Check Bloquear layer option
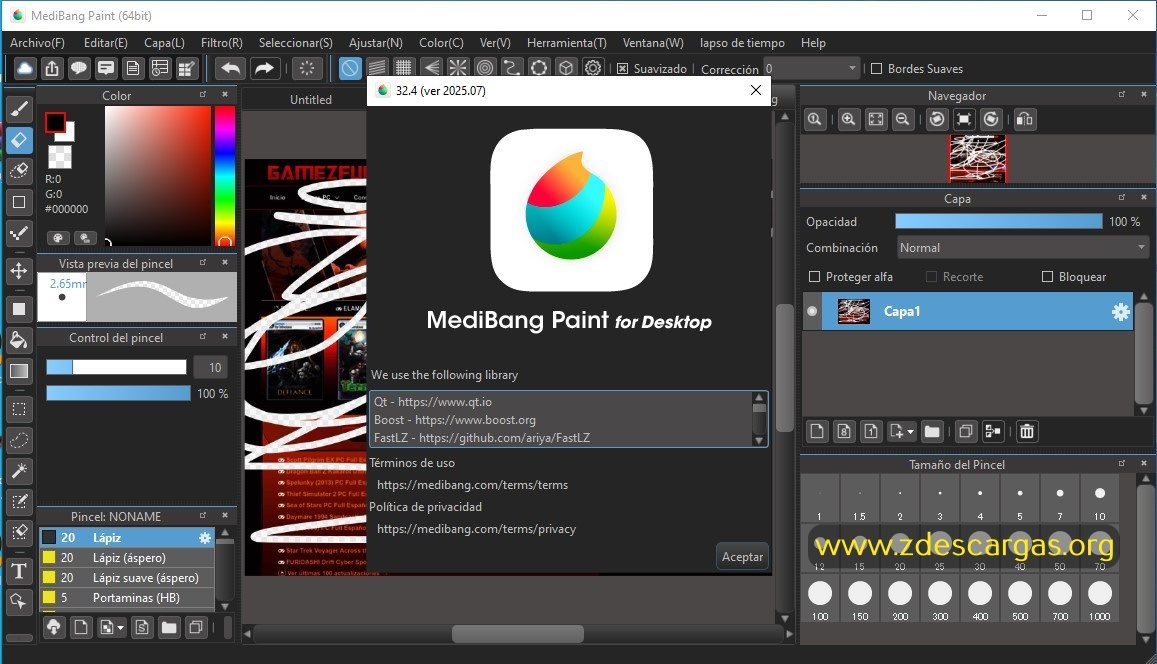The image size is (1157, 664). pyautogui.click(x=1047, y=277)
